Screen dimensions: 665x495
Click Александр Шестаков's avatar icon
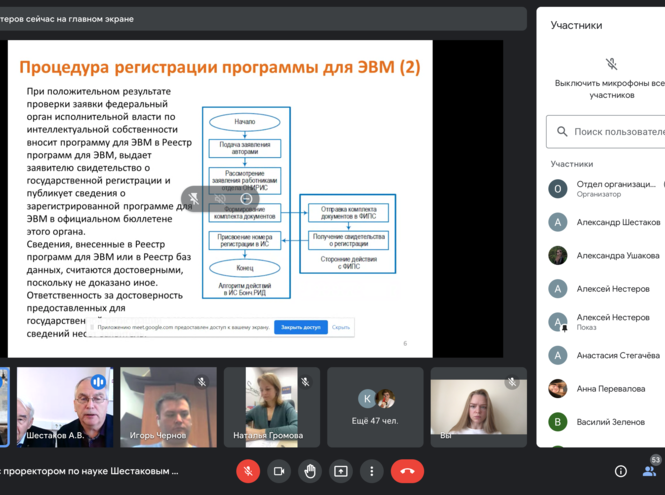[x=558, y=222]
